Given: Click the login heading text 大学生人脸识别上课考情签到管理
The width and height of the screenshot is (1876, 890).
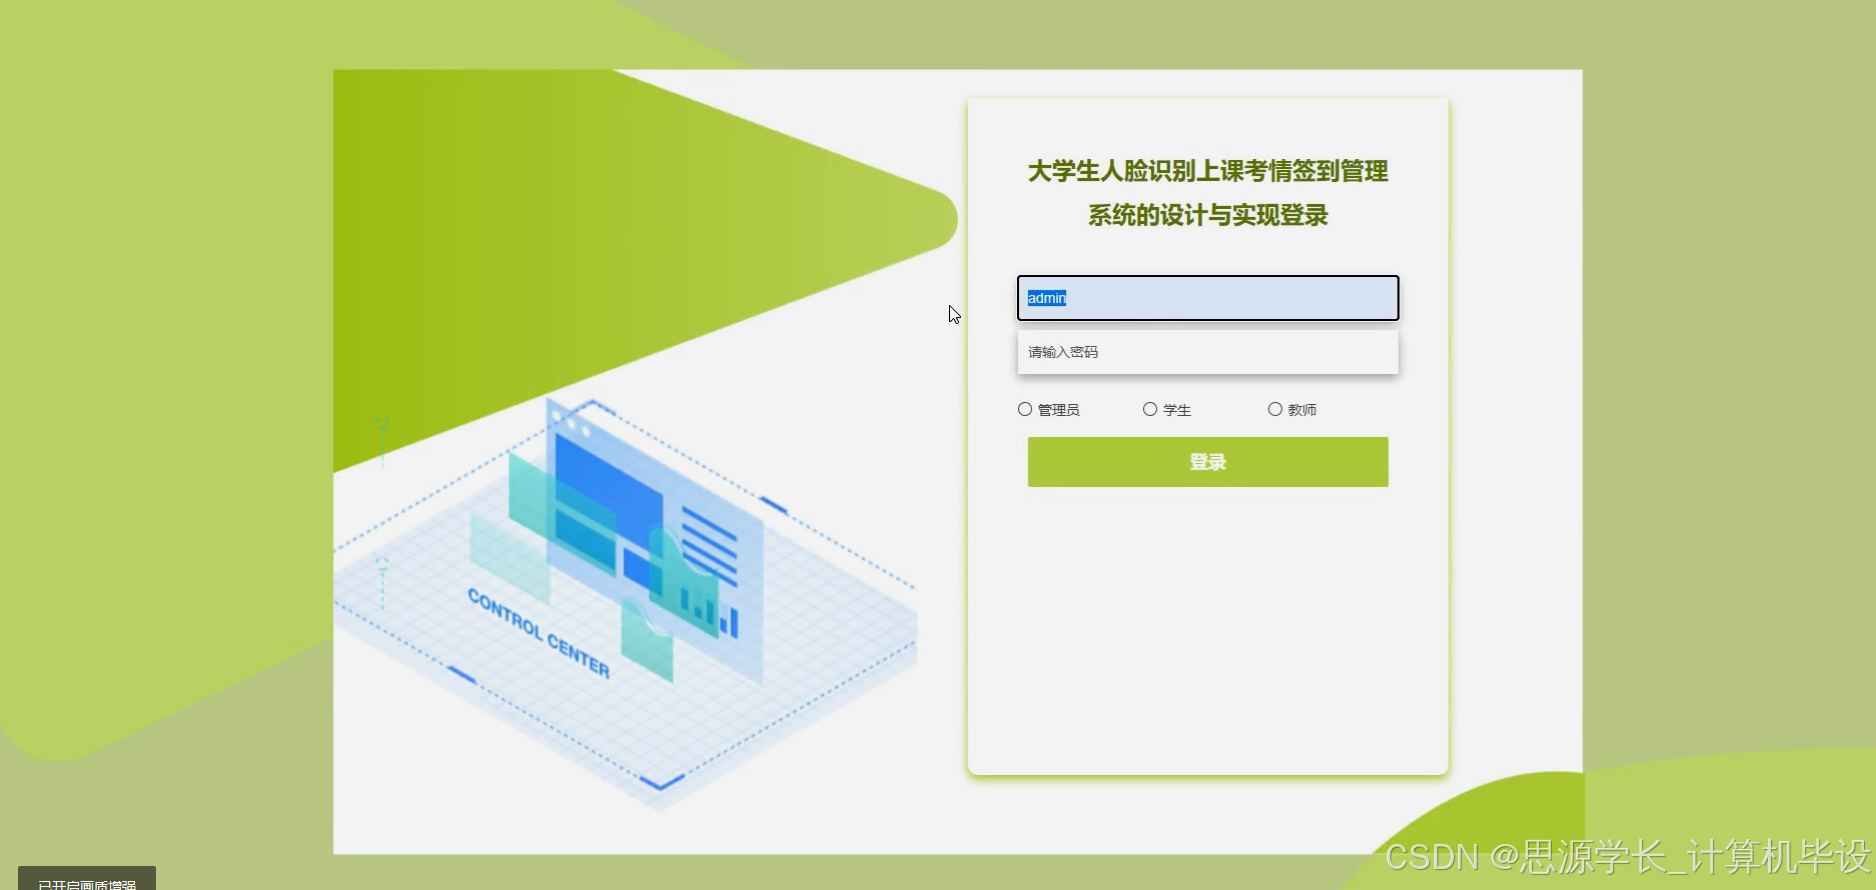Looking at the screenshot, I should [x=1208, y=171].
